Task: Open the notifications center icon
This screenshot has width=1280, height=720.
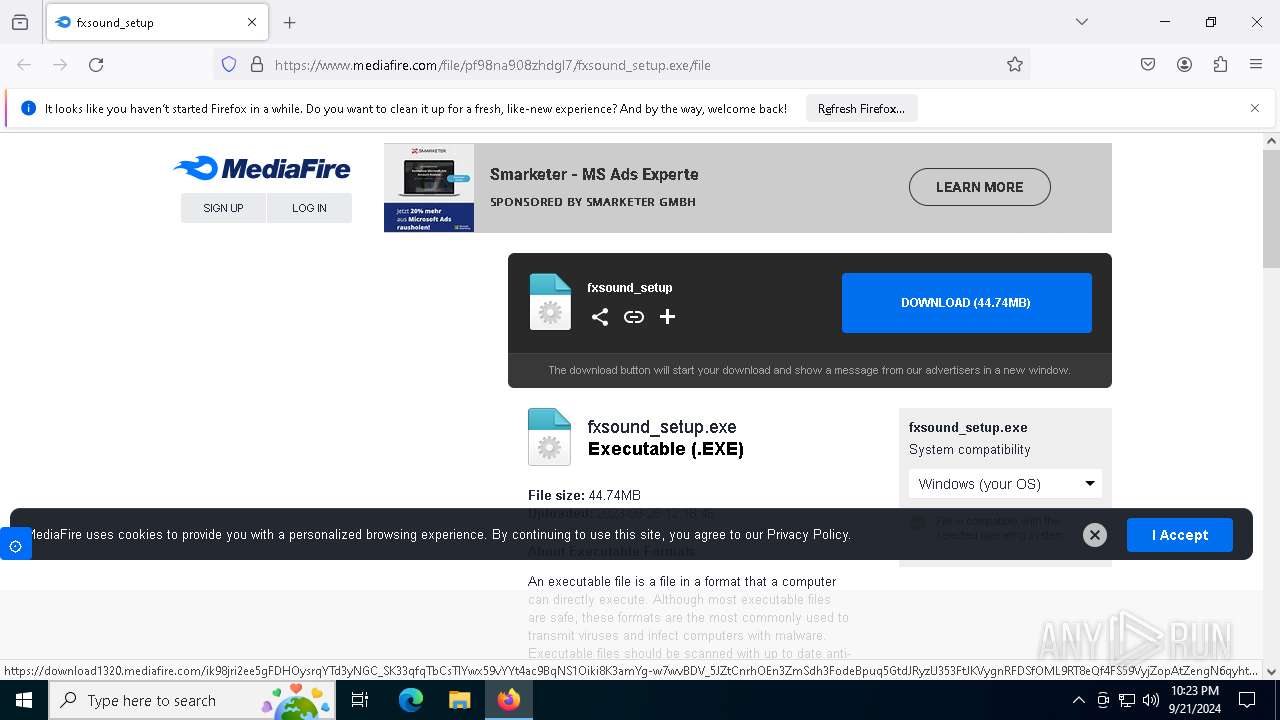Action: (x=1247, y=700)
